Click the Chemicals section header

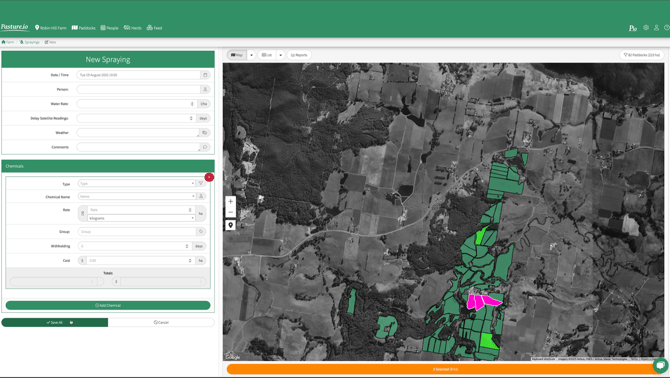point(108,166)
